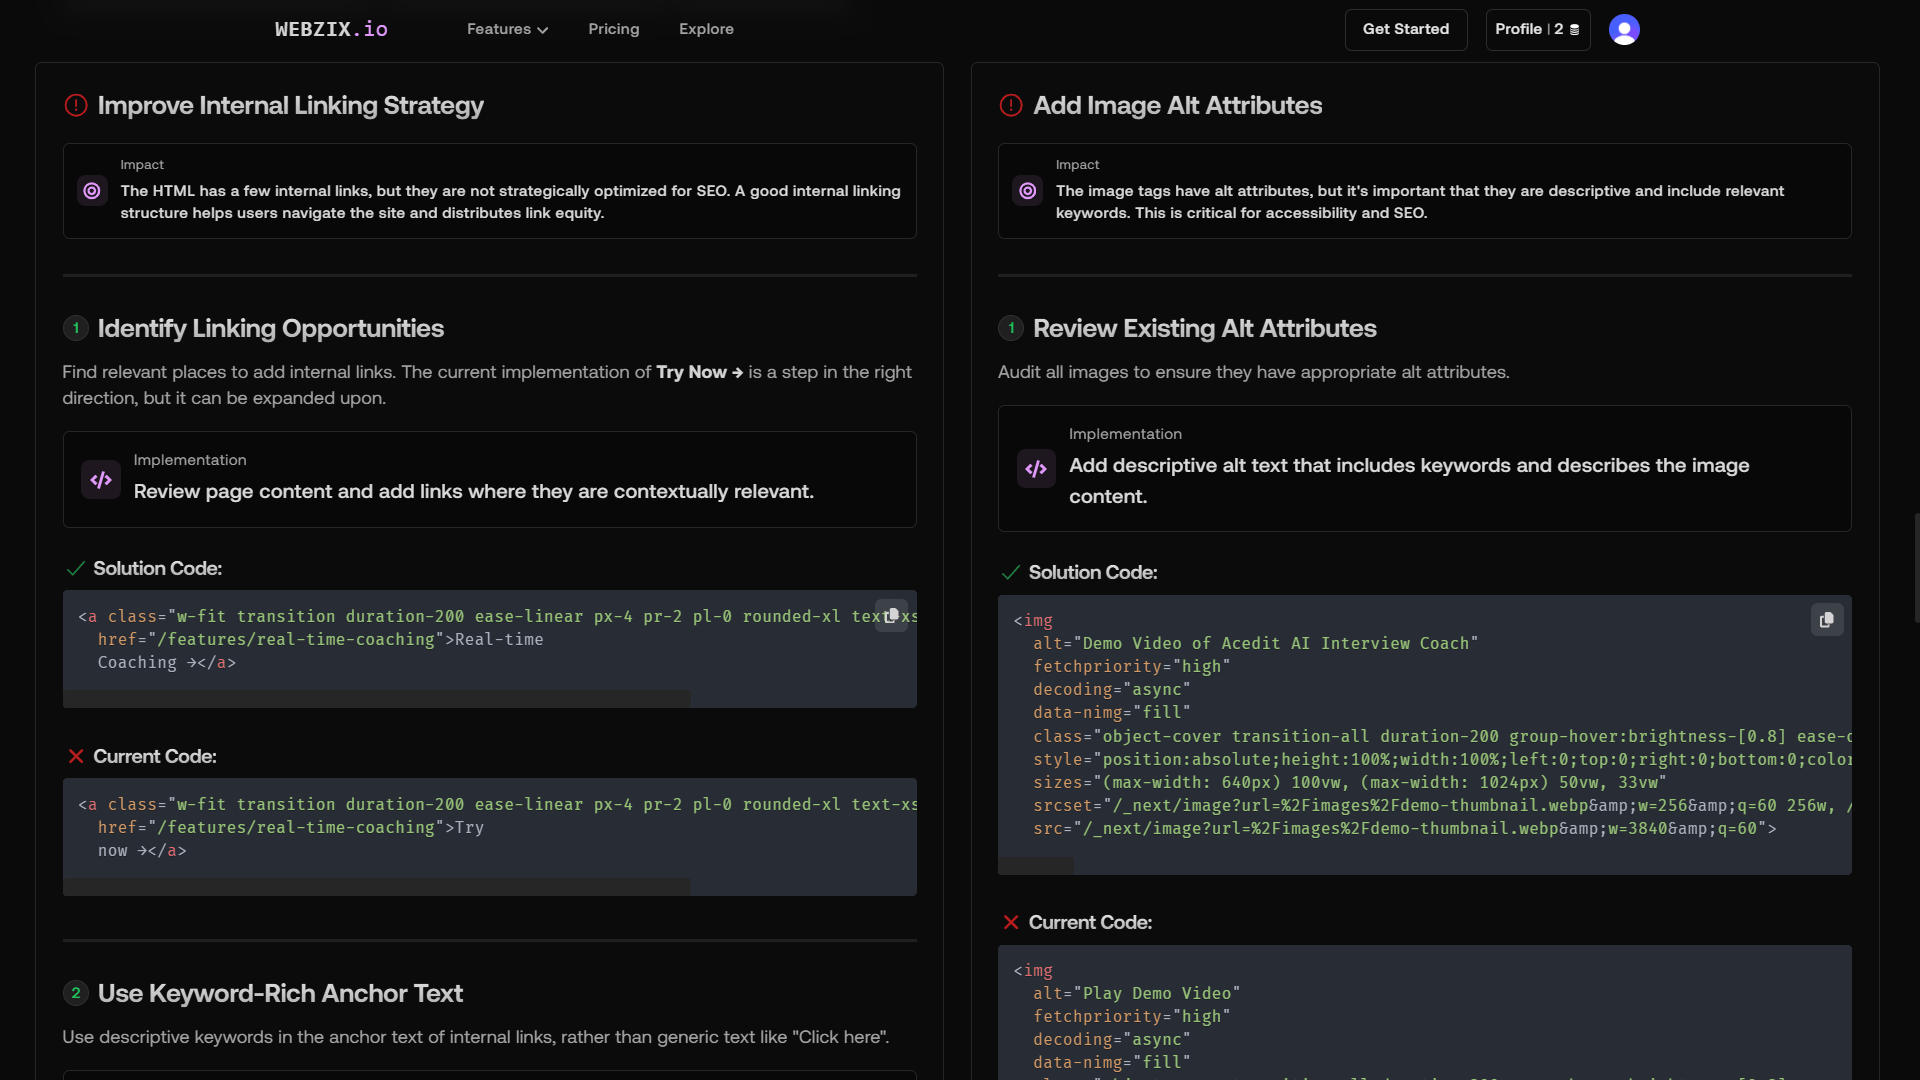Open the Features dropdown
The image size is (1920, 1080).
(507, 29)
